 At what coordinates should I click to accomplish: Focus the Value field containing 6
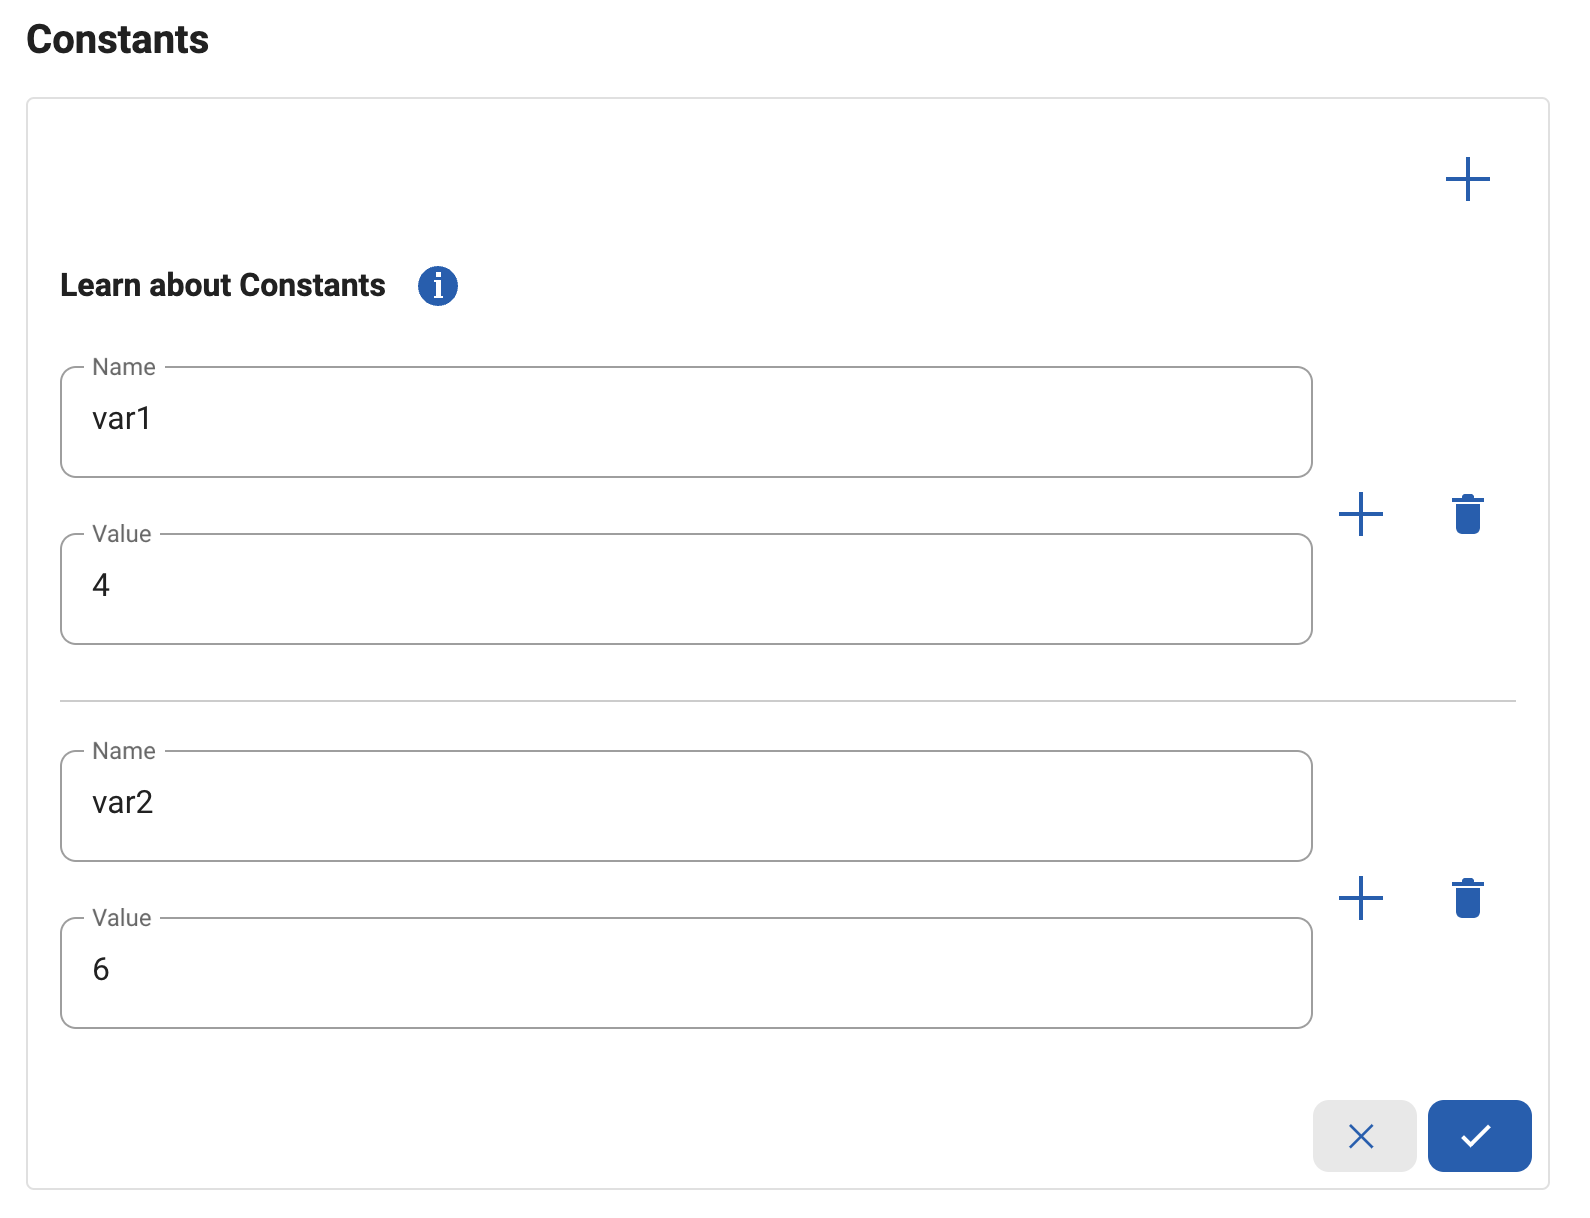(685, 973)
